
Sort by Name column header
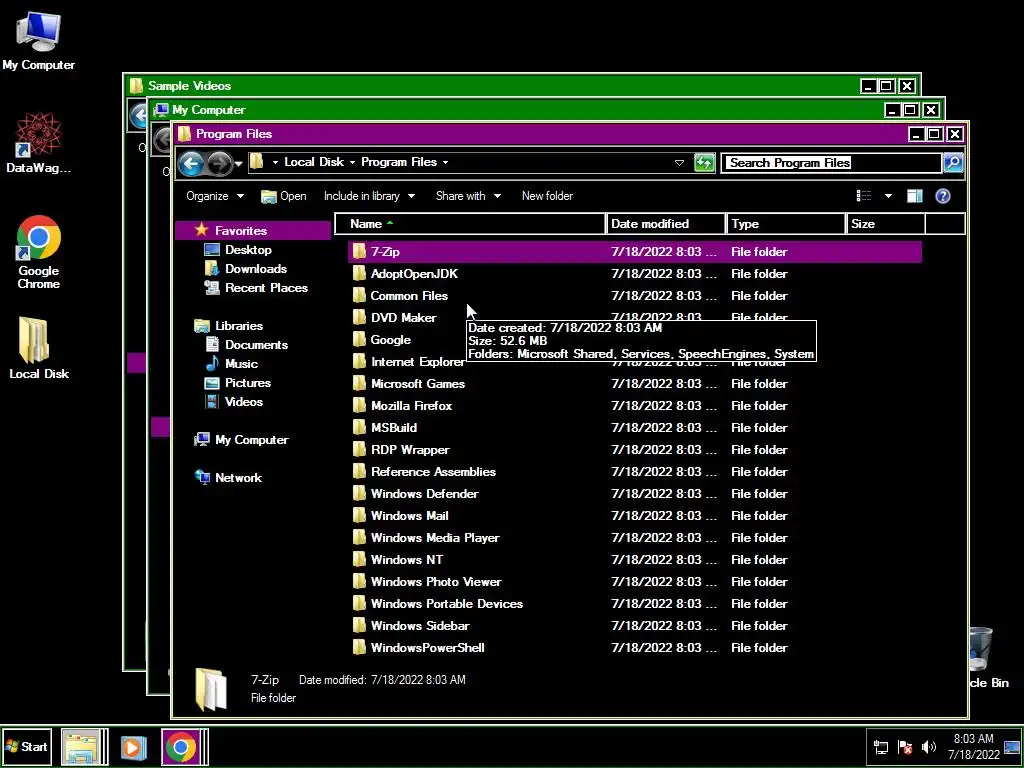(x=470, y=224)
